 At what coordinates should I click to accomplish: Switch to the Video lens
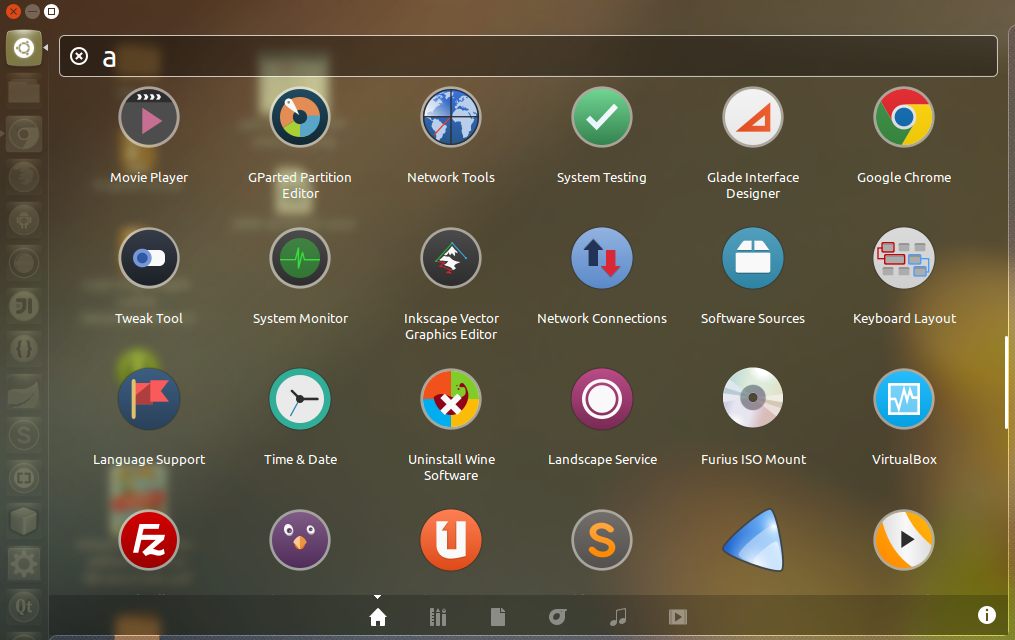[x=677, y=616]
